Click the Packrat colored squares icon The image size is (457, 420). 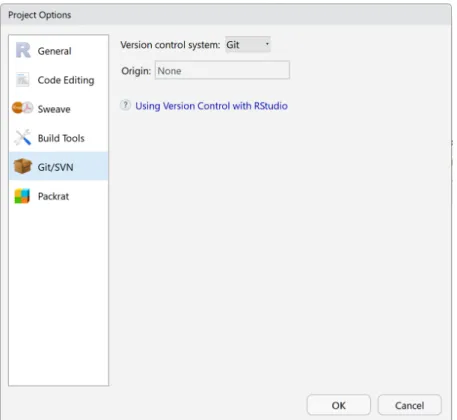point(22,196)
